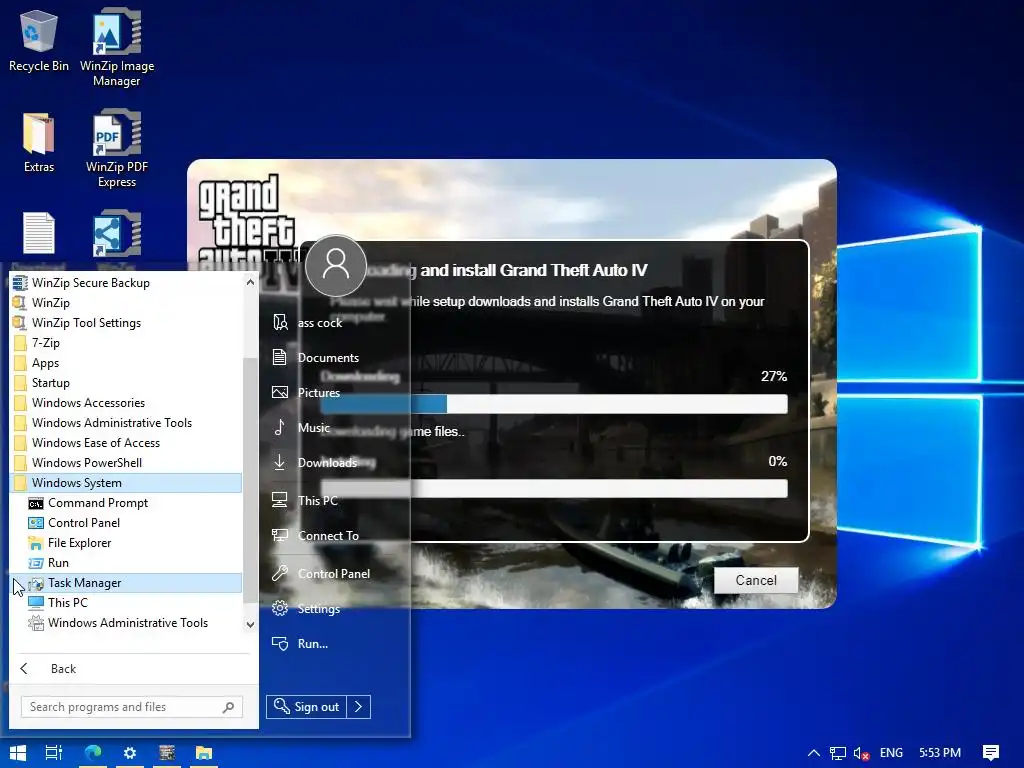Open the Extras folder on desktop

pyautogui.click(x=39, y=142)
